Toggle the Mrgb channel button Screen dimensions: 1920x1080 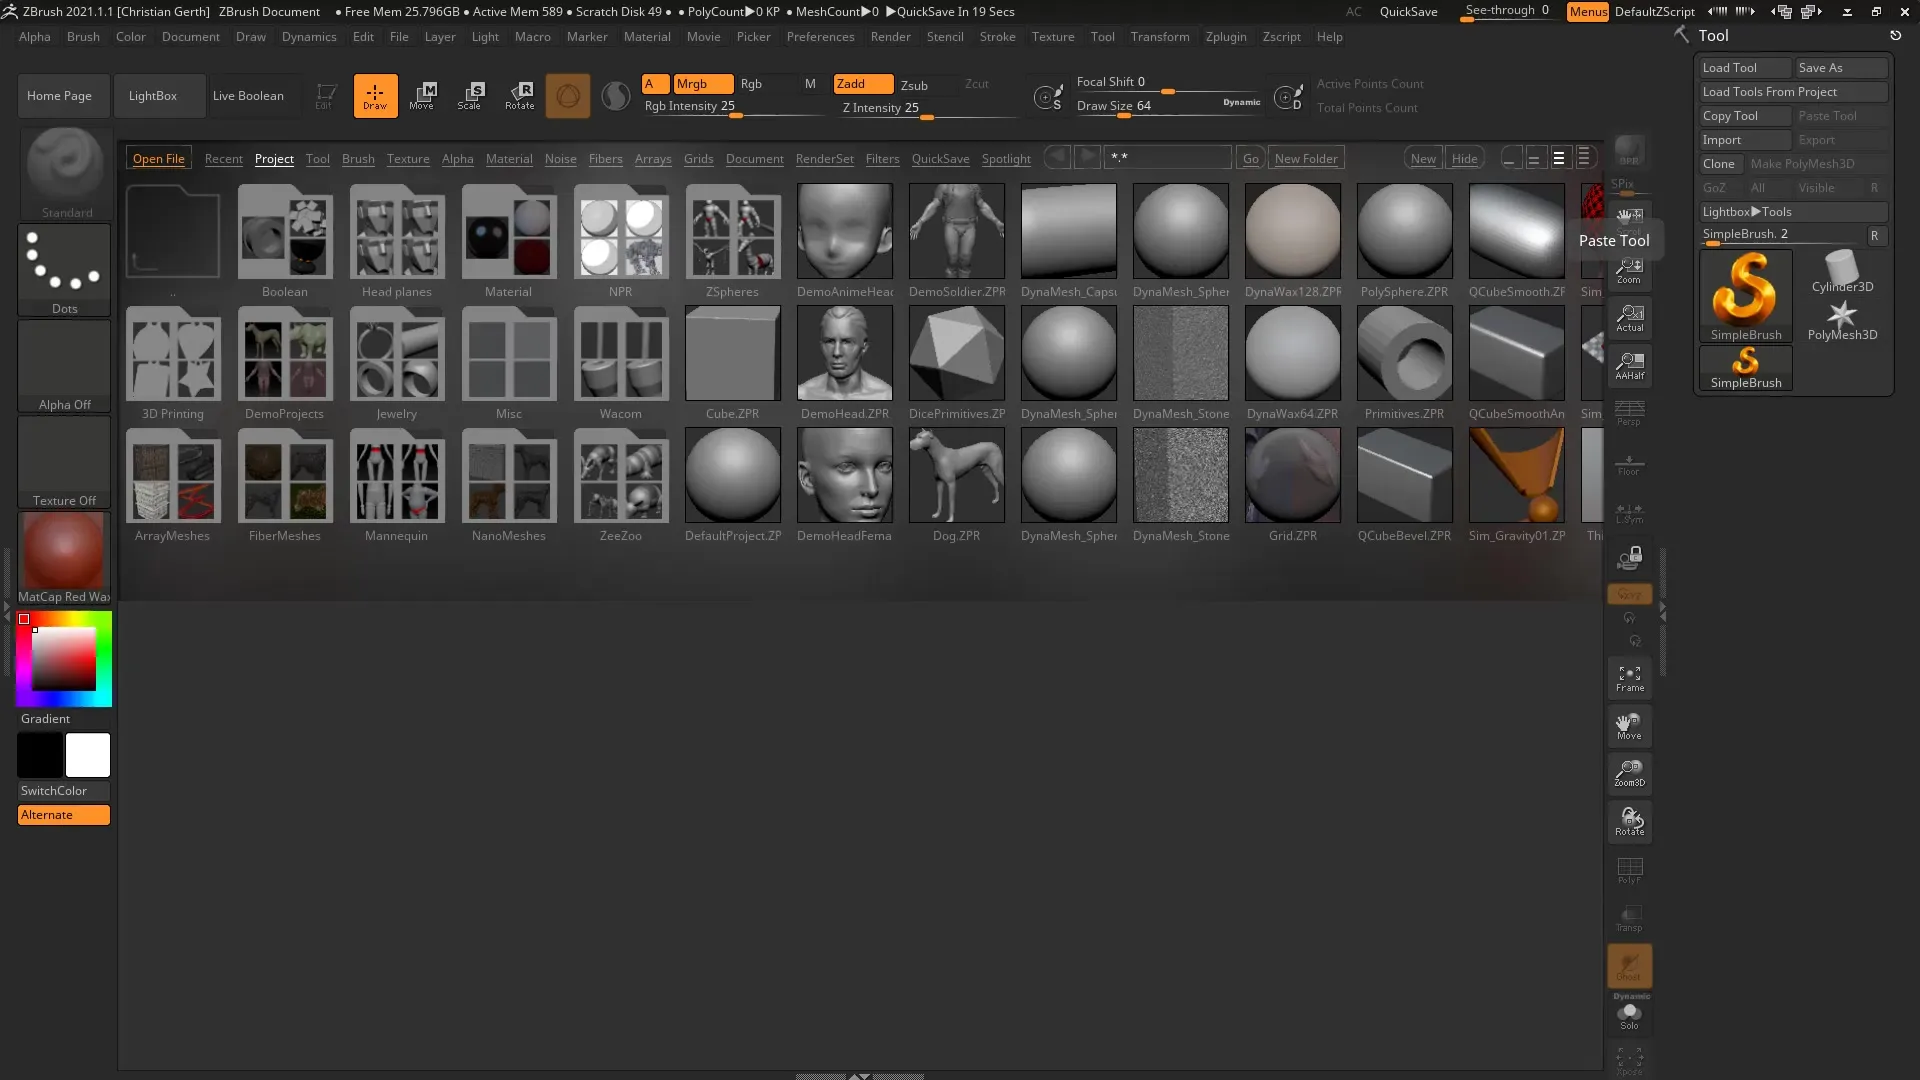tap(703, 84)
